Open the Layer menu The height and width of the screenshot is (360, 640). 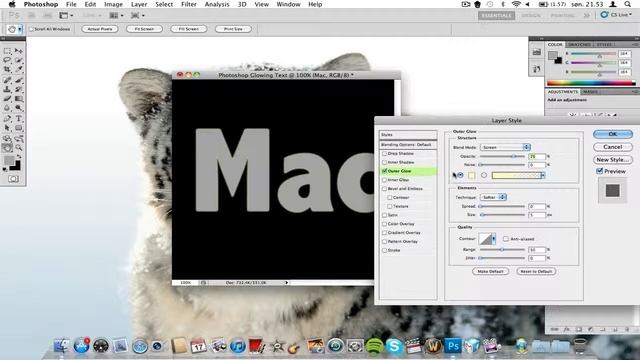point(139,4)
